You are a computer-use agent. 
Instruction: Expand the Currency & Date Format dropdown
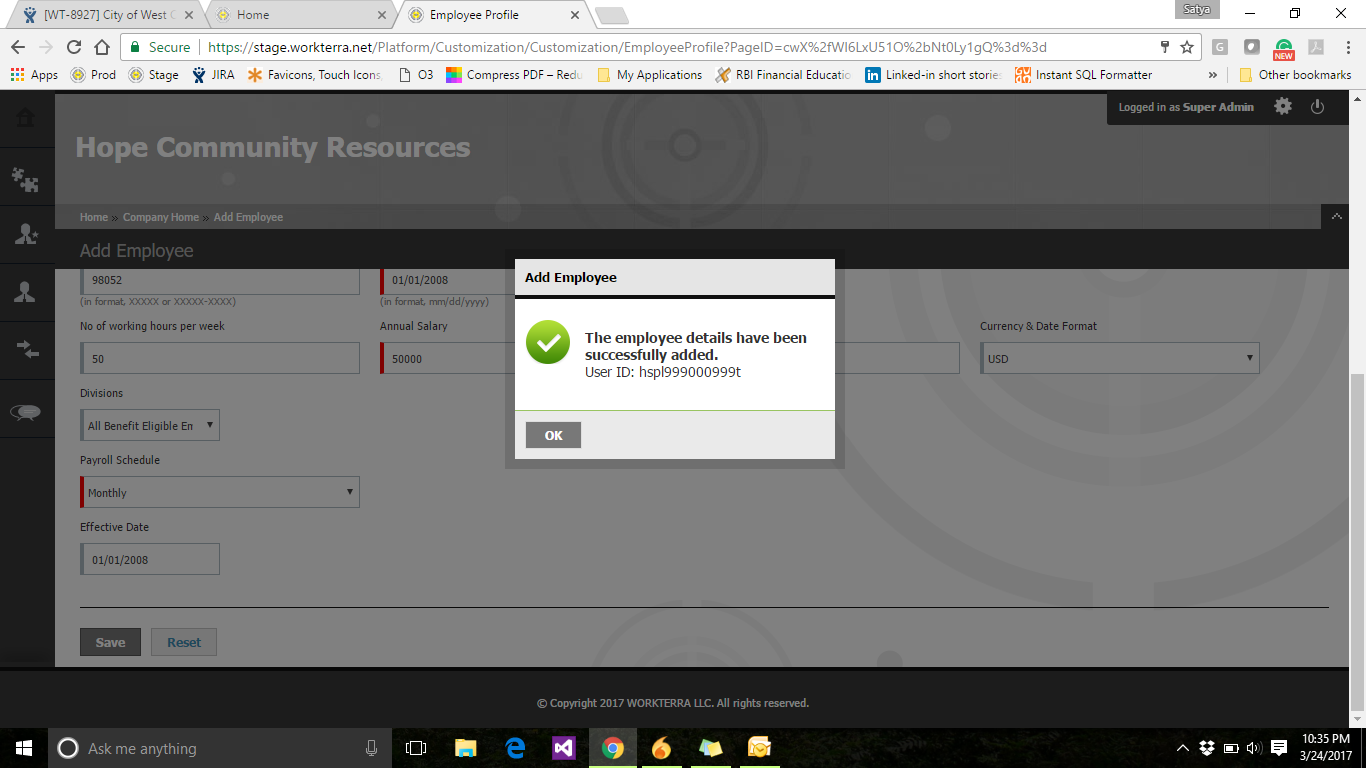(1119, 358)
